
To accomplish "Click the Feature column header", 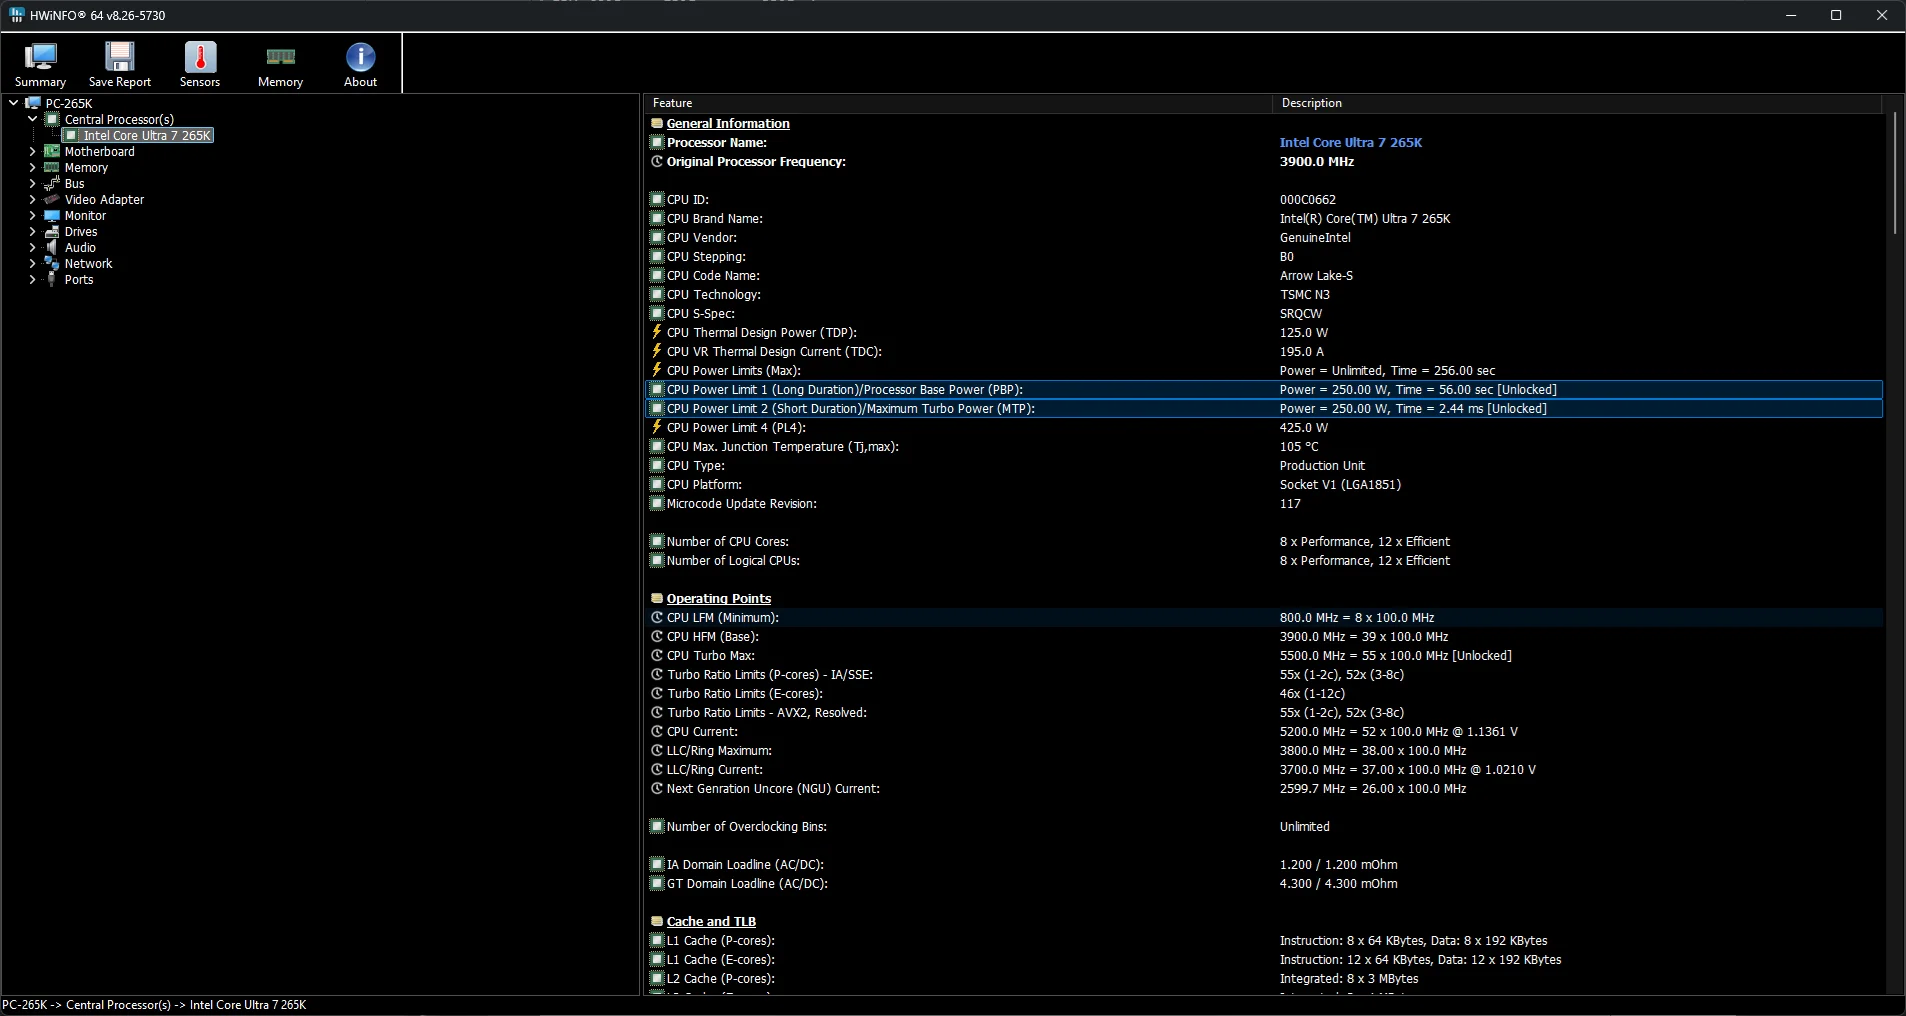I will click(958, 103).
